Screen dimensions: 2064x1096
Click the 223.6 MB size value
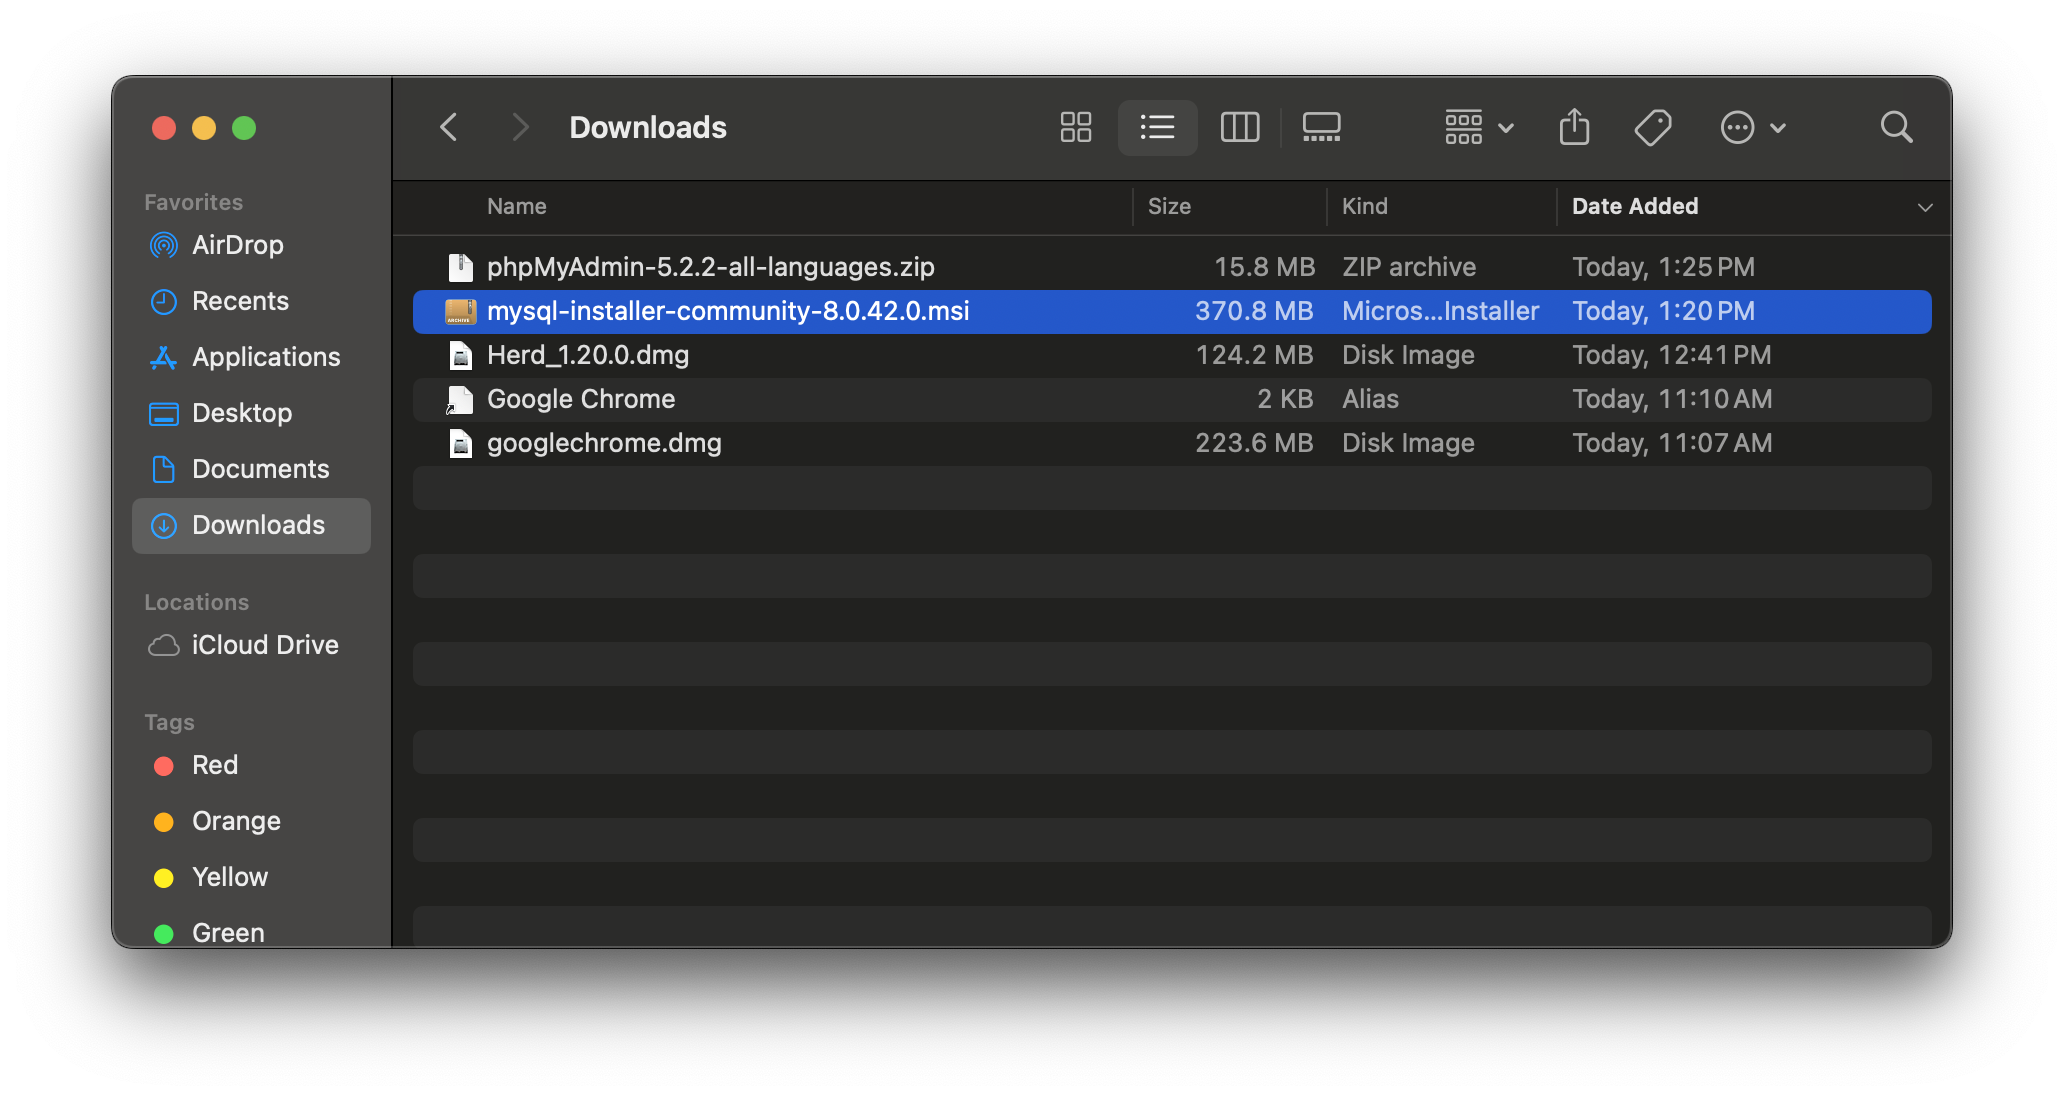click(x=1254, y=443)
